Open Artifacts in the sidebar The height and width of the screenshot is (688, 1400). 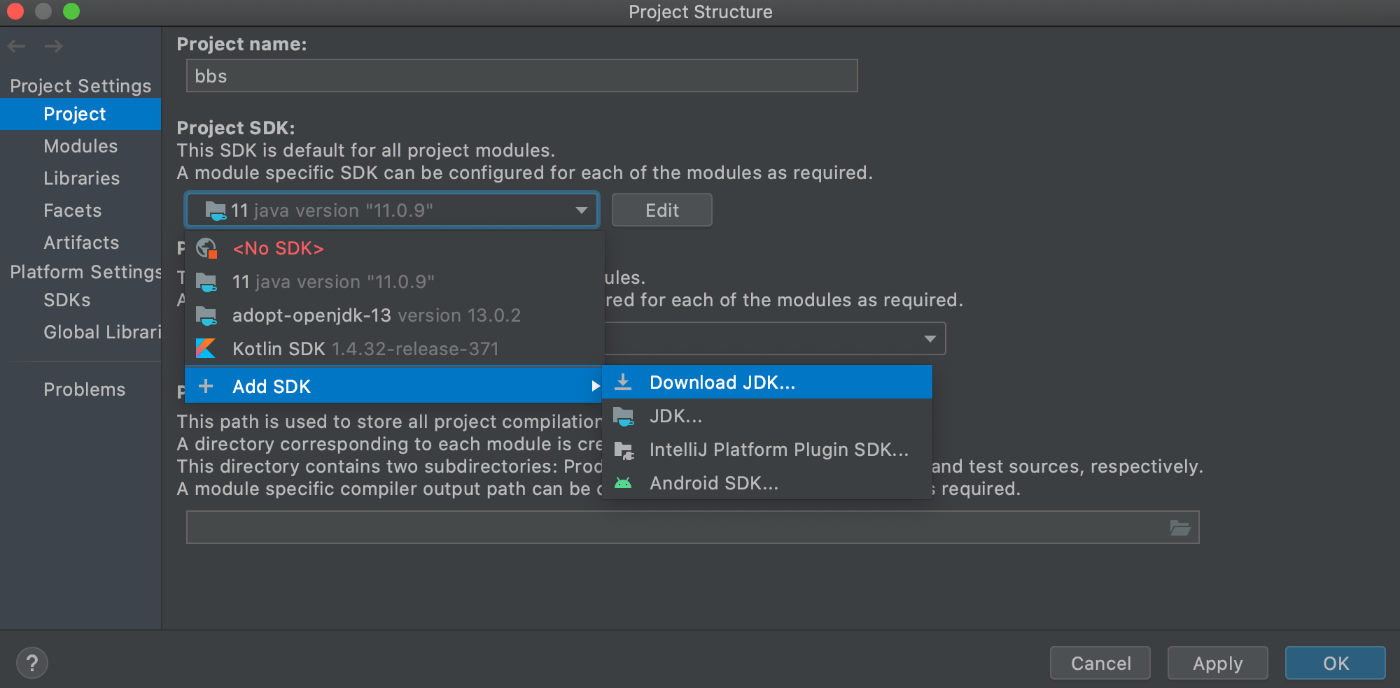(80, 242)
